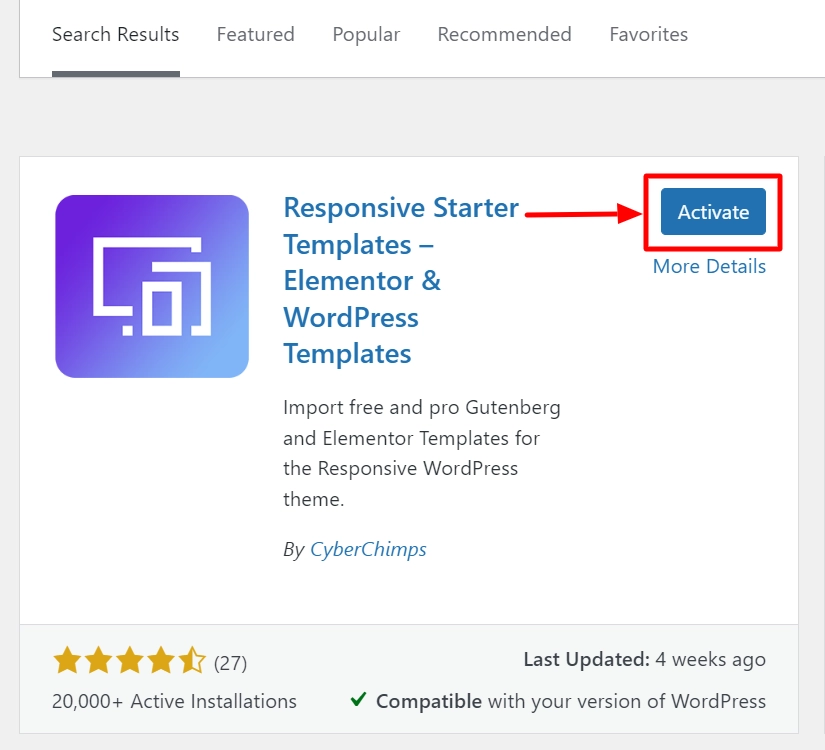Open the More Details link
825x750 pixels.
(709, 266)
